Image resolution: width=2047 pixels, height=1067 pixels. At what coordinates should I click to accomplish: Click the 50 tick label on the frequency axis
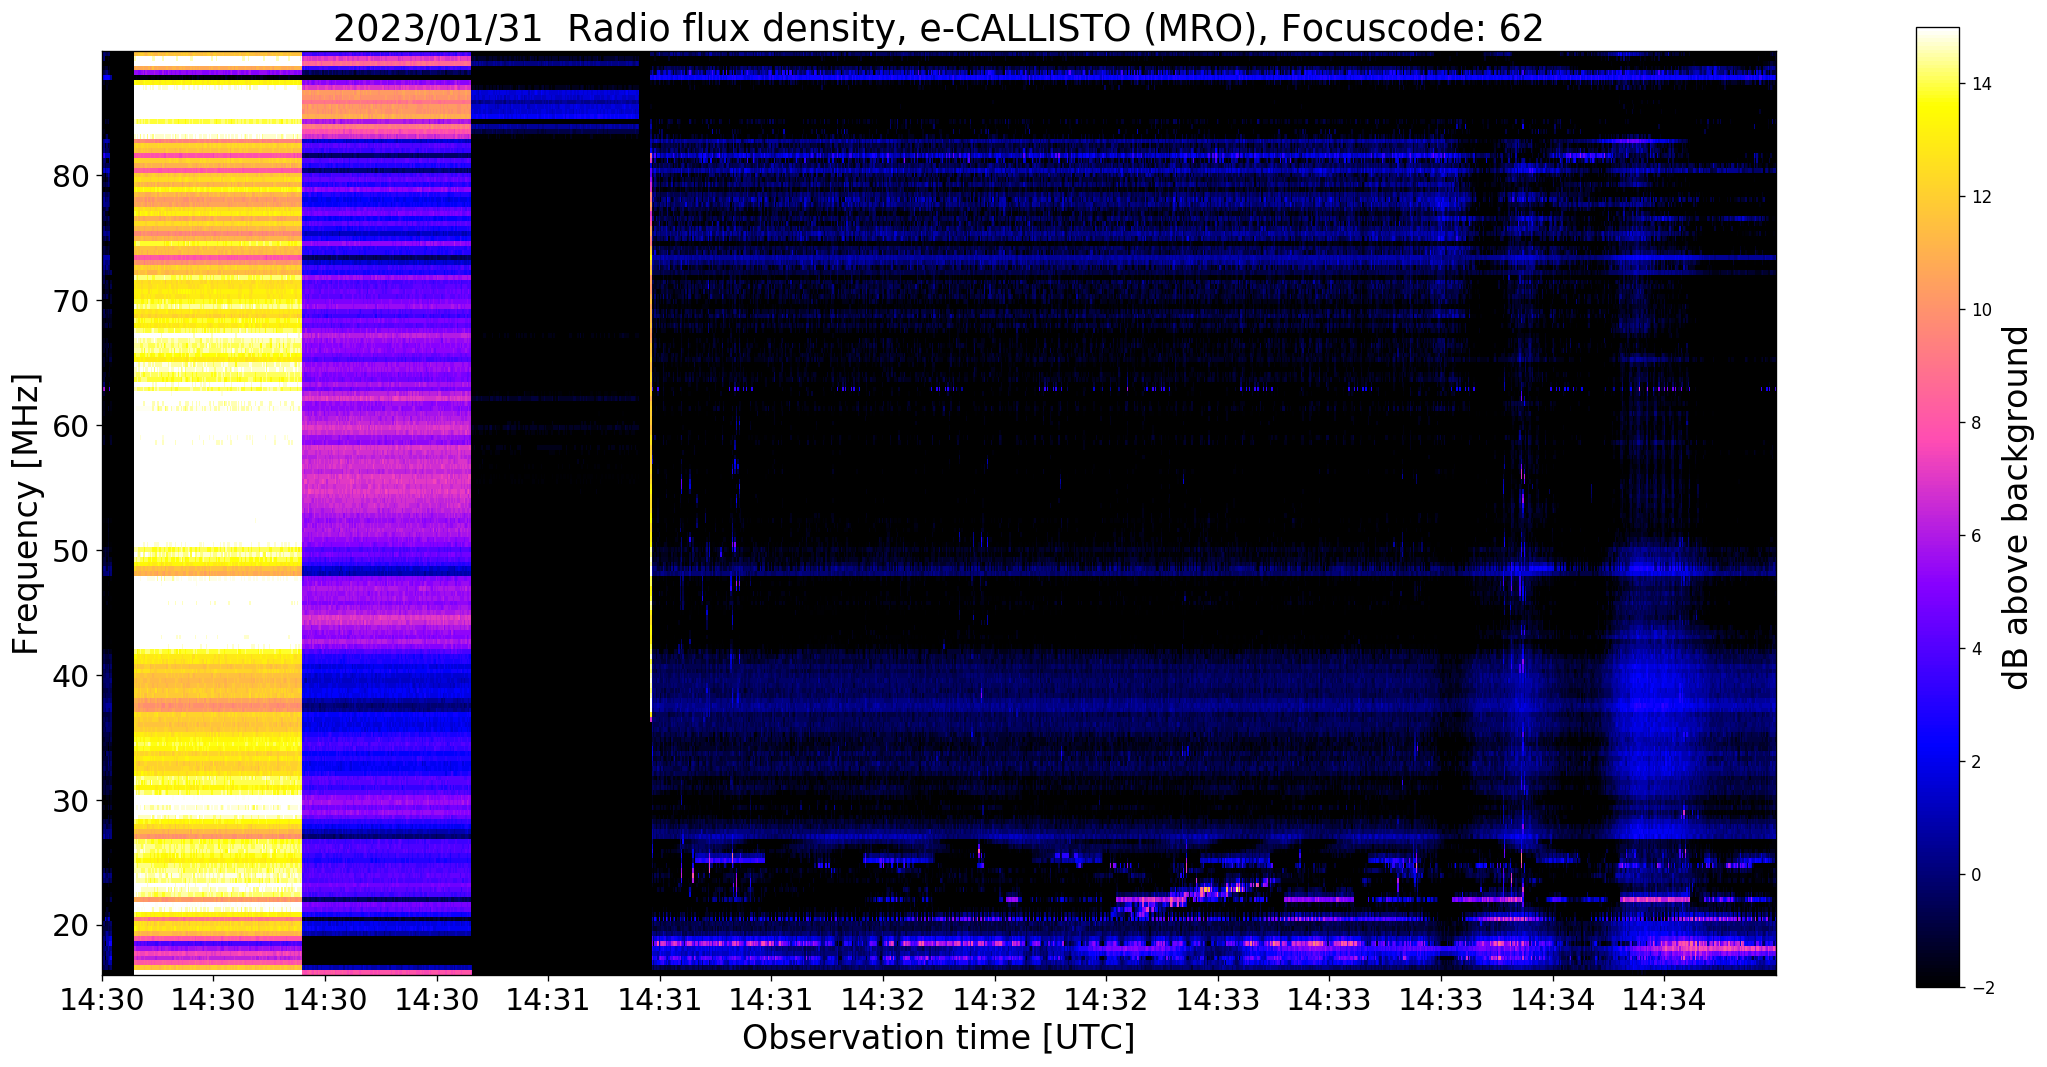(x=71, y=551)
